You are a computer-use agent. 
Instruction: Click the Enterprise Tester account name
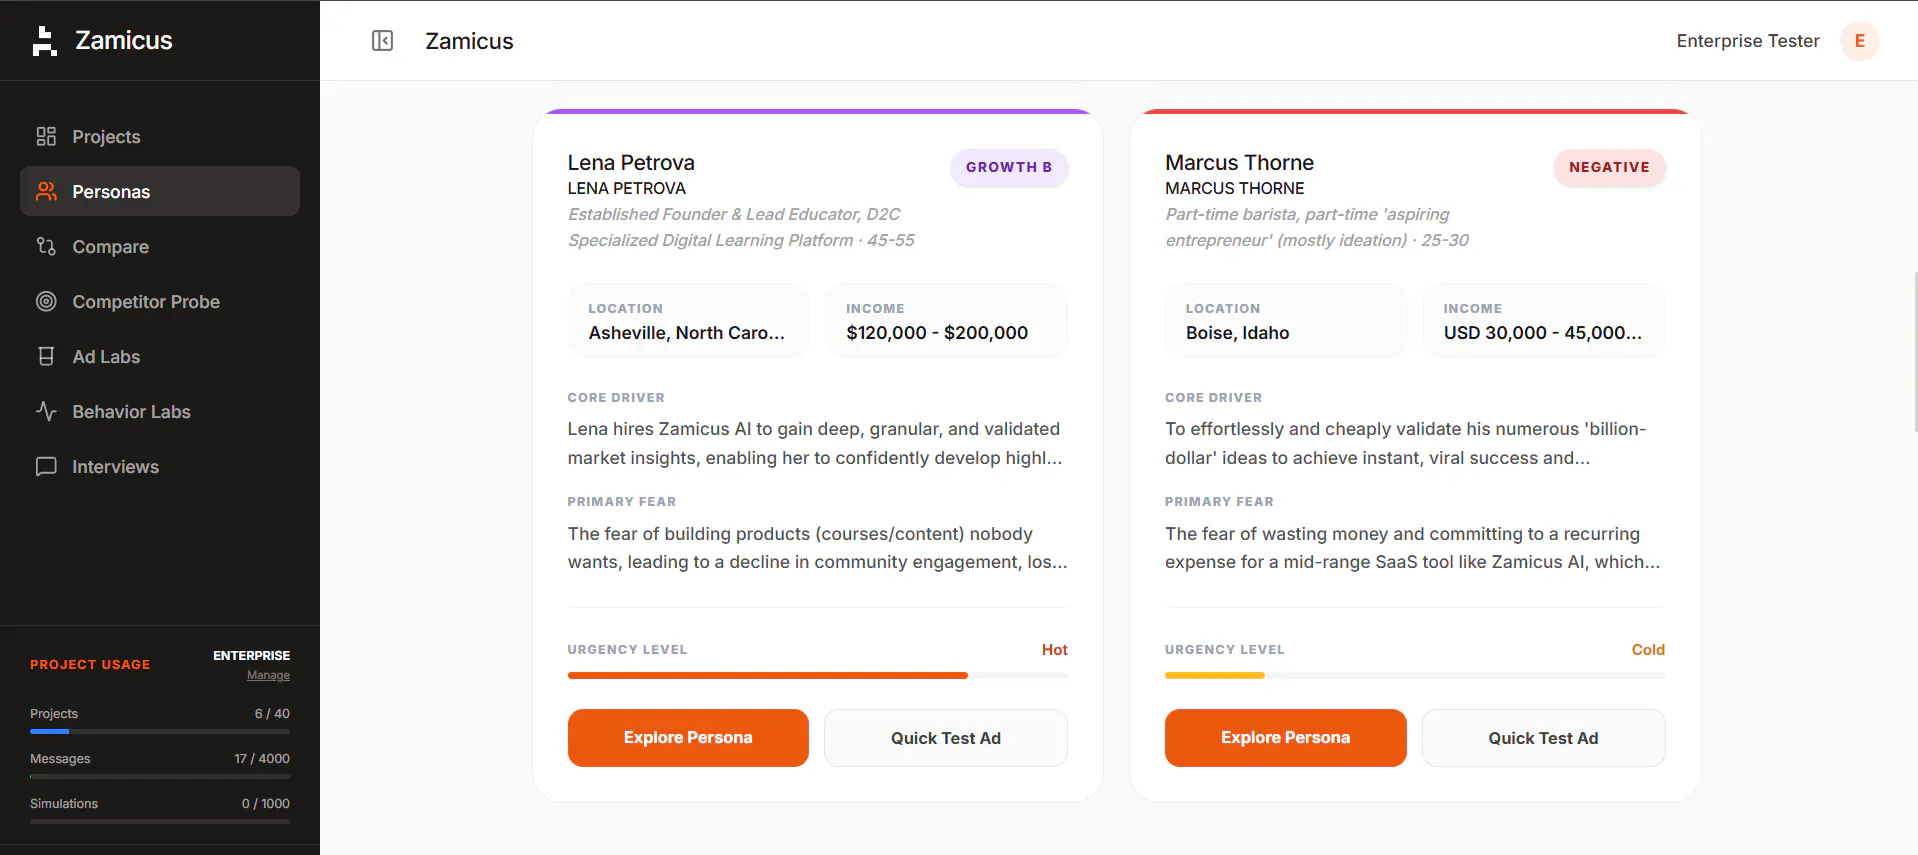(x=1748, y=41)
